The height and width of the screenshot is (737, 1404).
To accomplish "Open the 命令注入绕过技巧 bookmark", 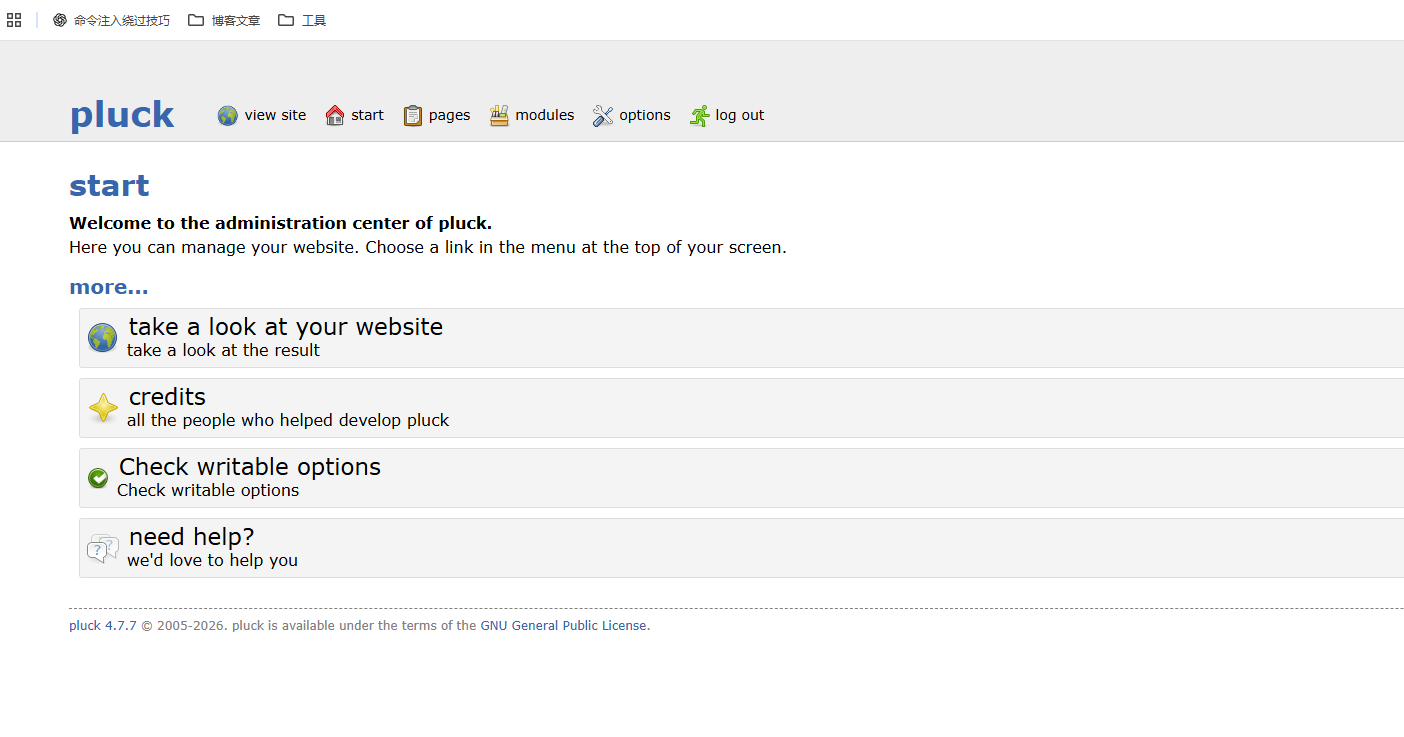I will (111, 20).
